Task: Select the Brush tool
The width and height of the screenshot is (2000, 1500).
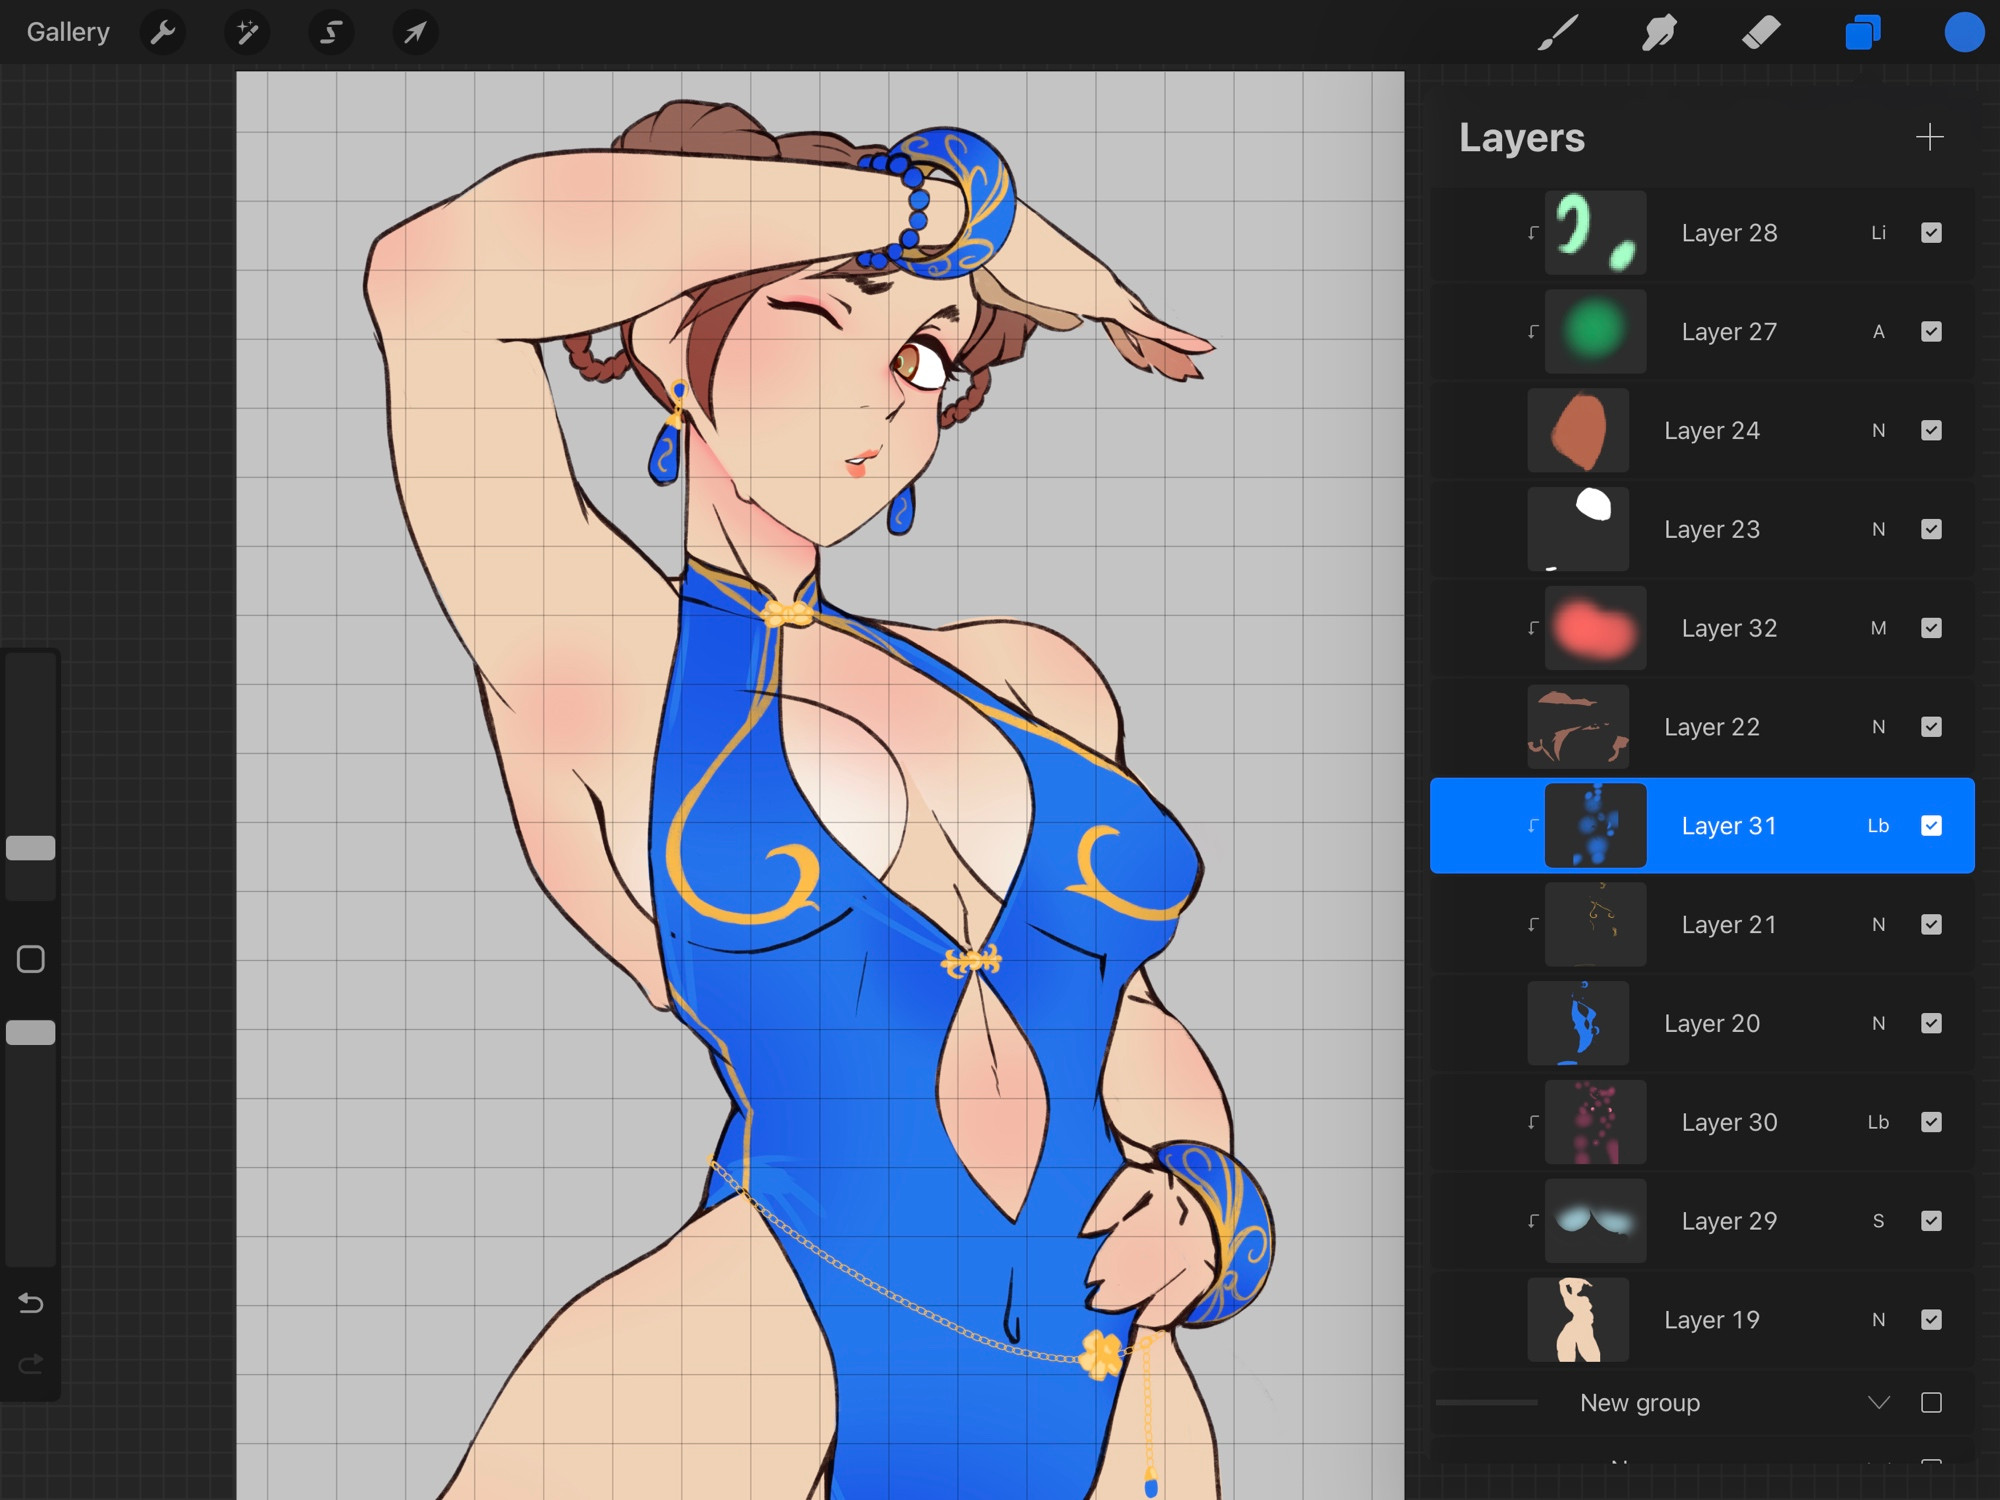Action: [1557, 33]
